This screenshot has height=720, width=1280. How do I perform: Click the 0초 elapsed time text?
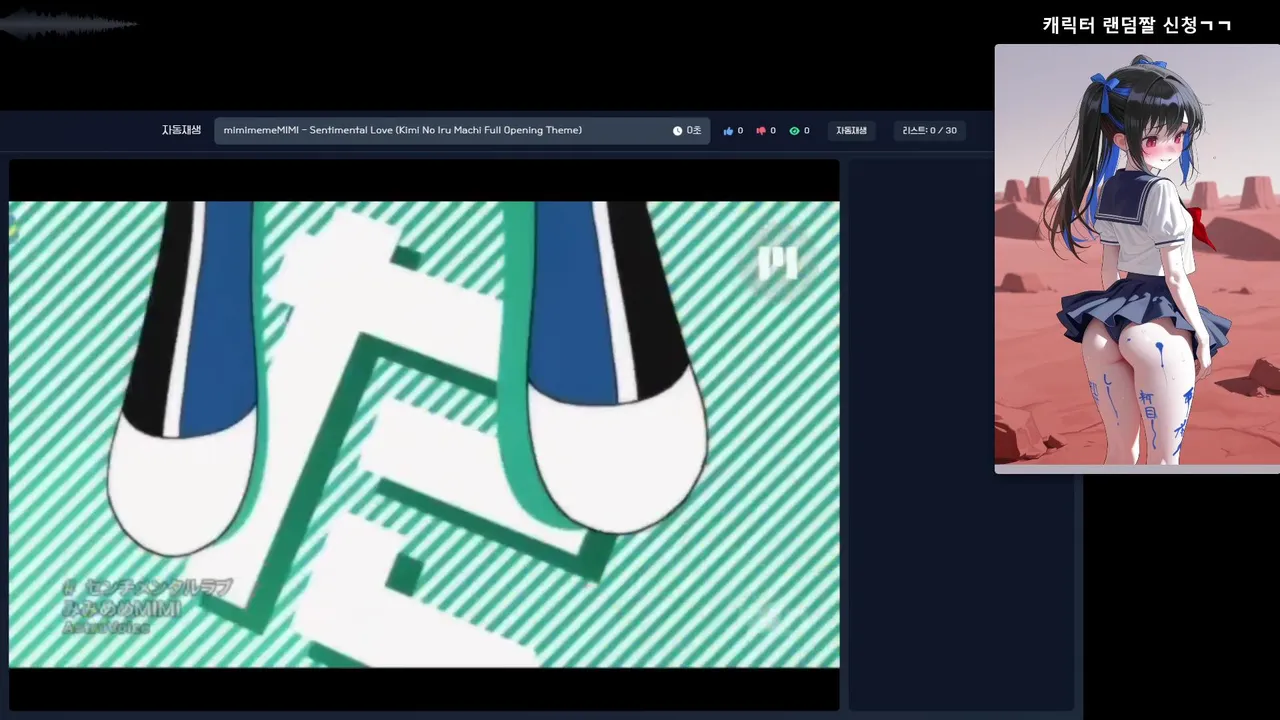pyautogui.click(x=693, y=131)
